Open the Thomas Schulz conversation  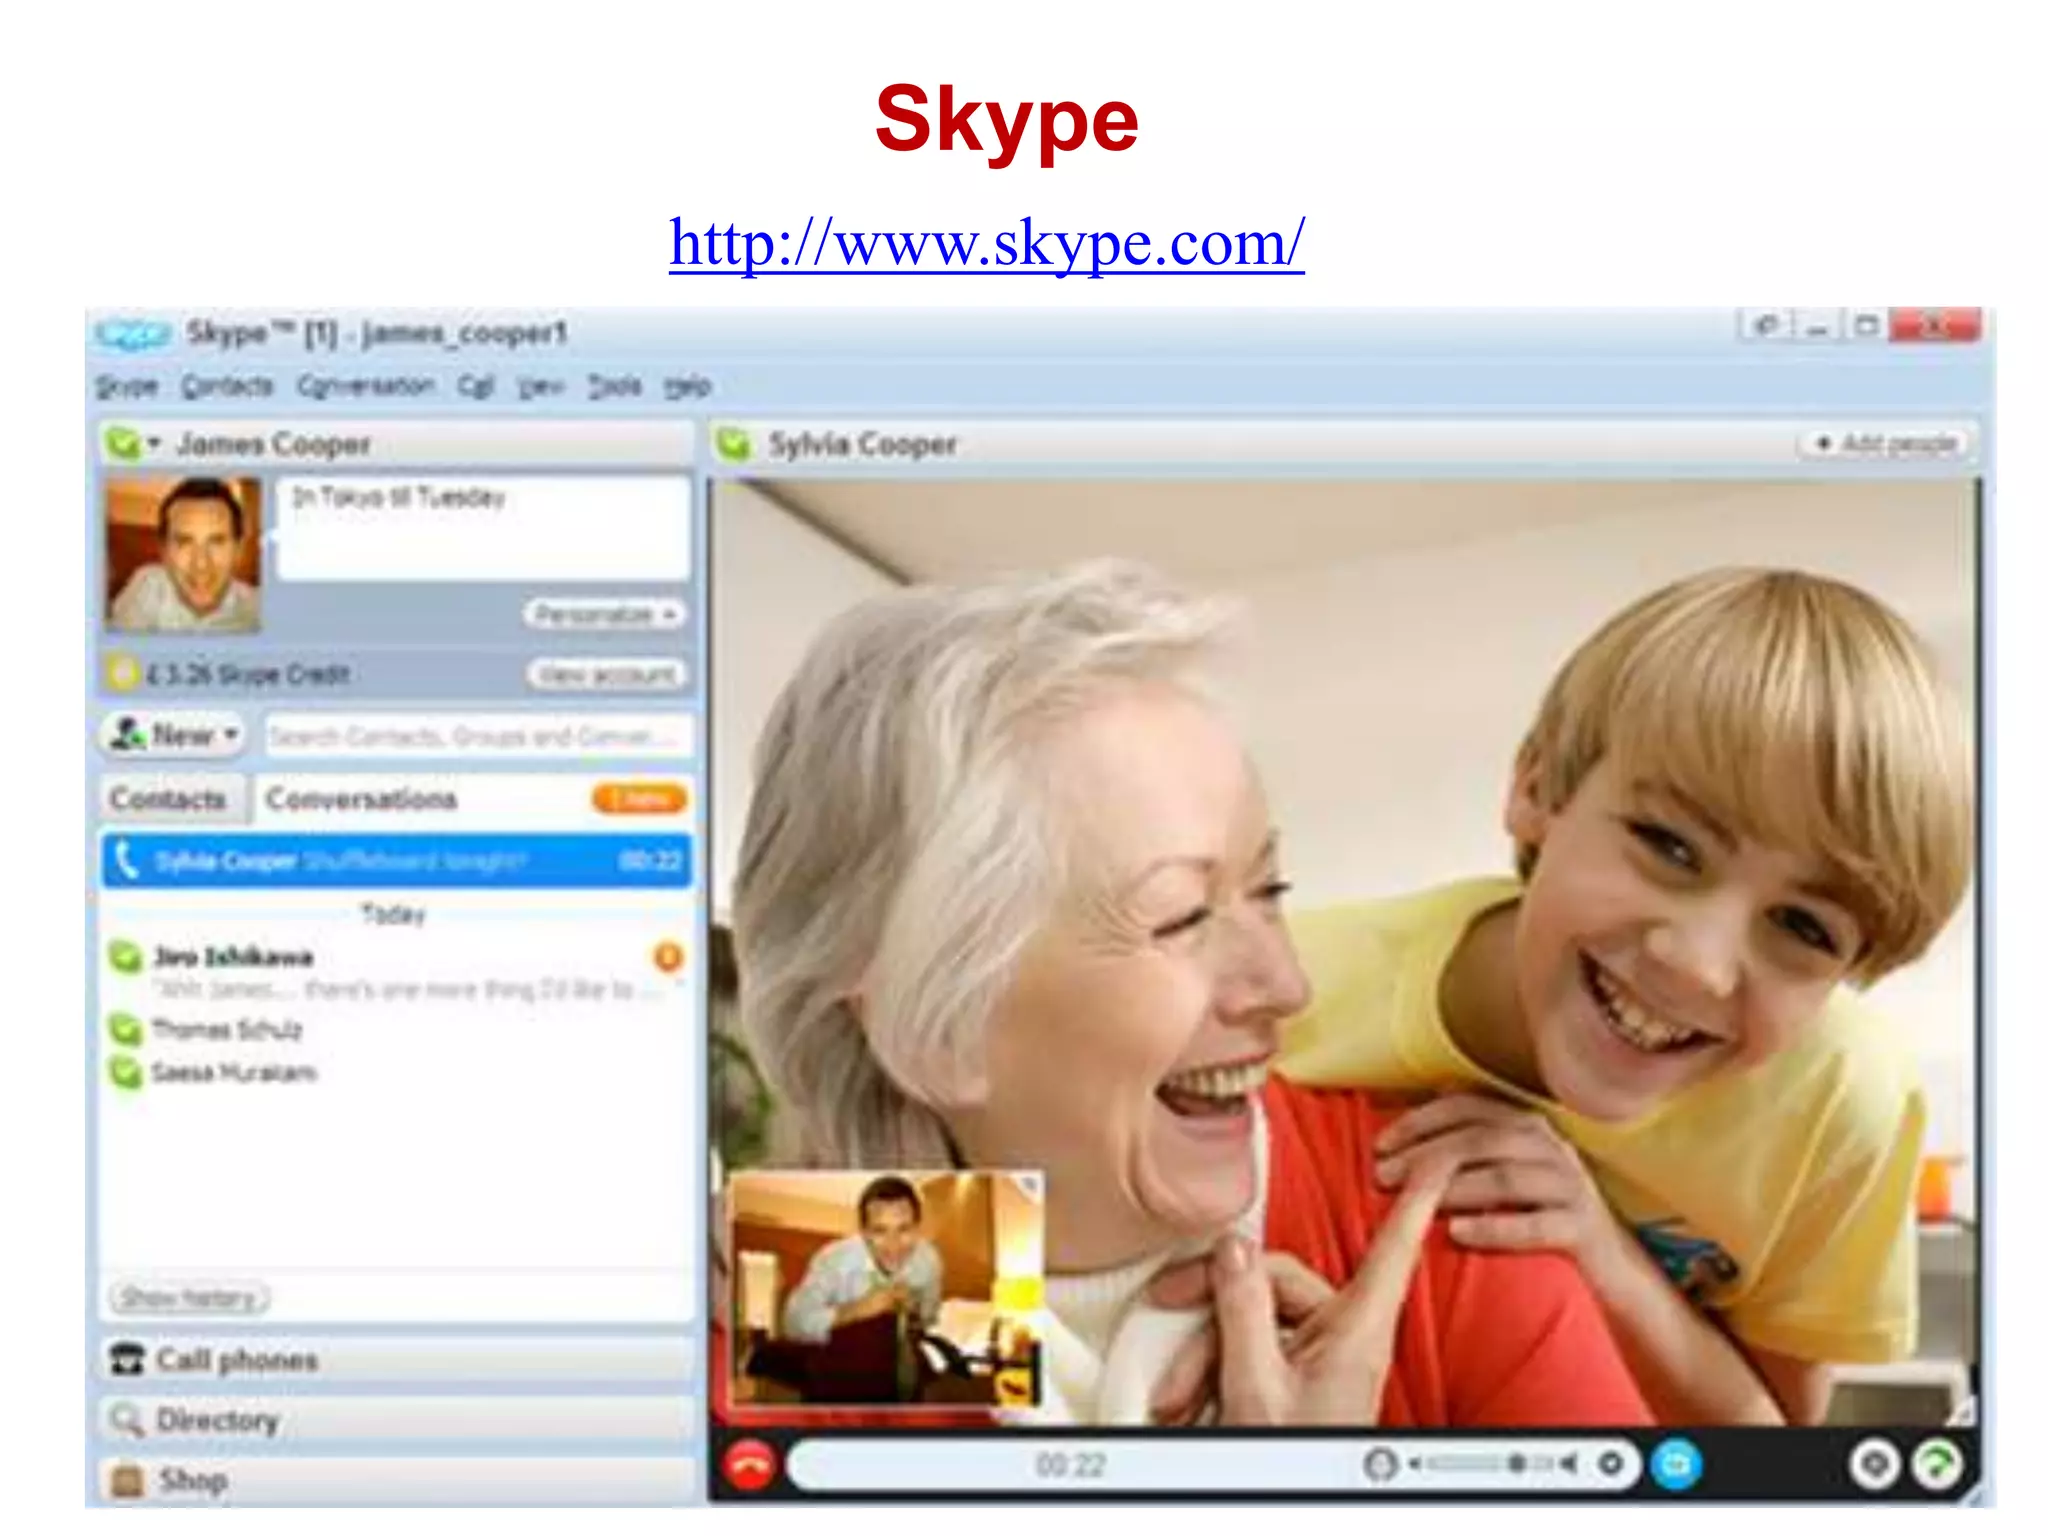pos(396,1029)
